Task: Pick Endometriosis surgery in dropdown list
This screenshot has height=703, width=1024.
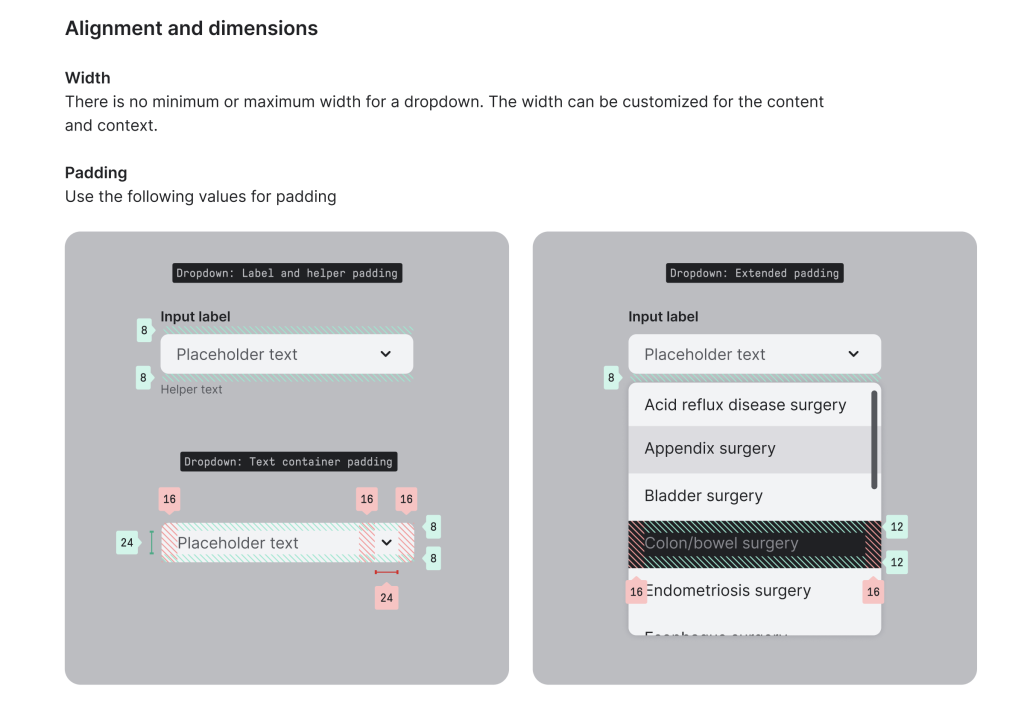Action: click(728, 591)
